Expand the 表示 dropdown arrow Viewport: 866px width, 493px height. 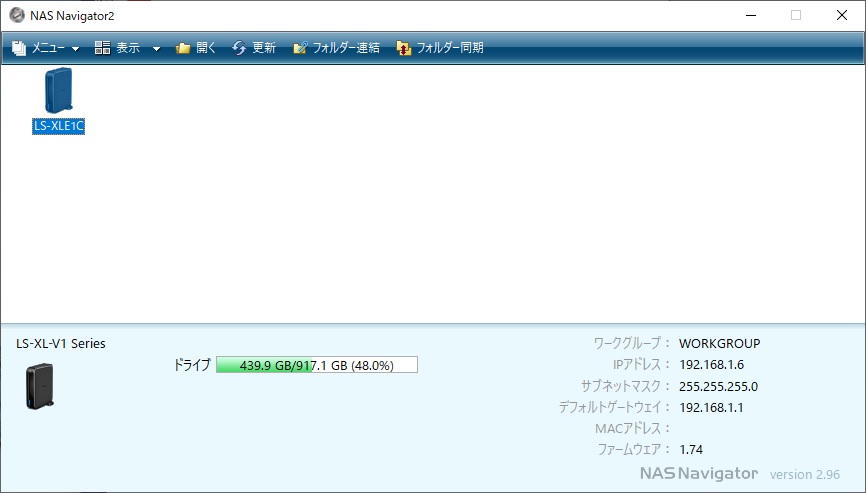pos(156,49)
